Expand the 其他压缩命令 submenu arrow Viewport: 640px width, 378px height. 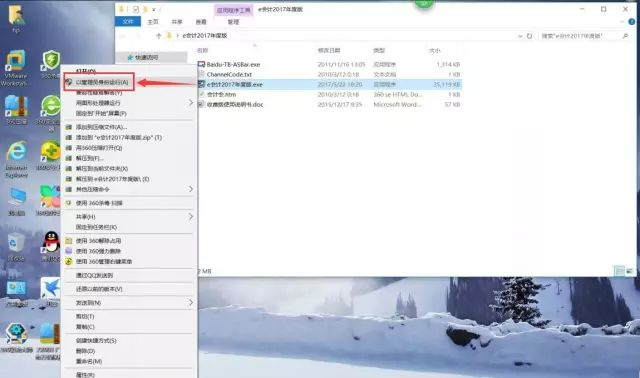pos(191,189)
